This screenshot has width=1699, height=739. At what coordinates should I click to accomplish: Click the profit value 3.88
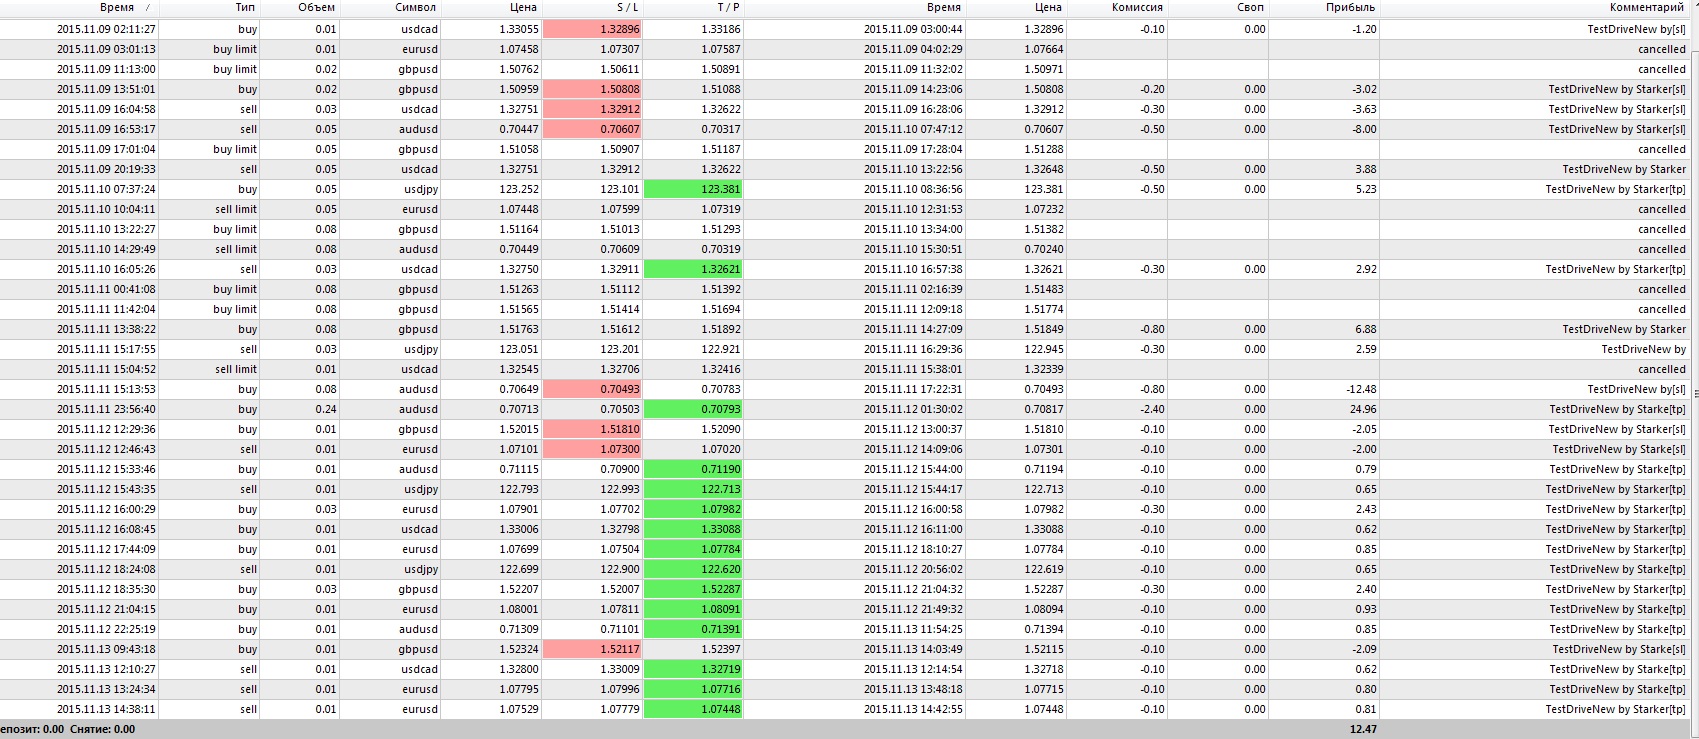tap(1366, 169)
